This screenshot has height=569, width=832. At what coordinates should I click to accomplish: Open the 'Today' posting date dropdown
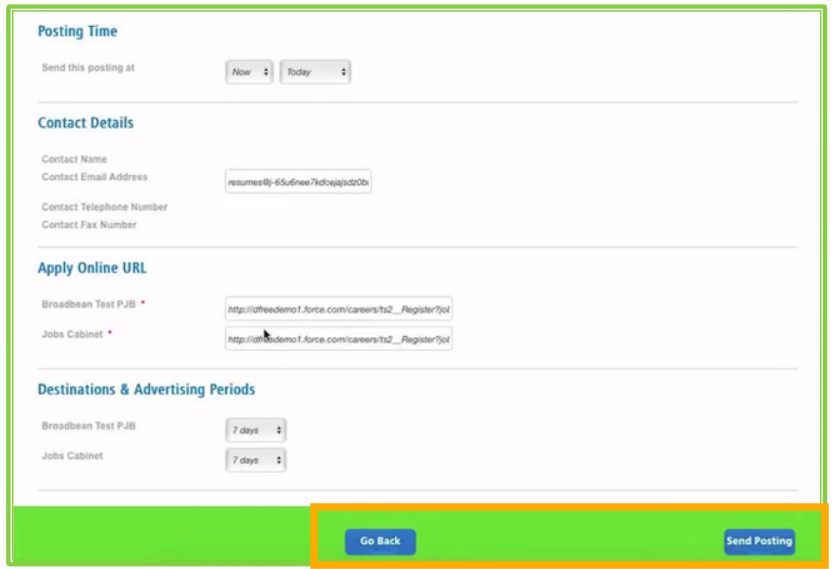point(315,72)
